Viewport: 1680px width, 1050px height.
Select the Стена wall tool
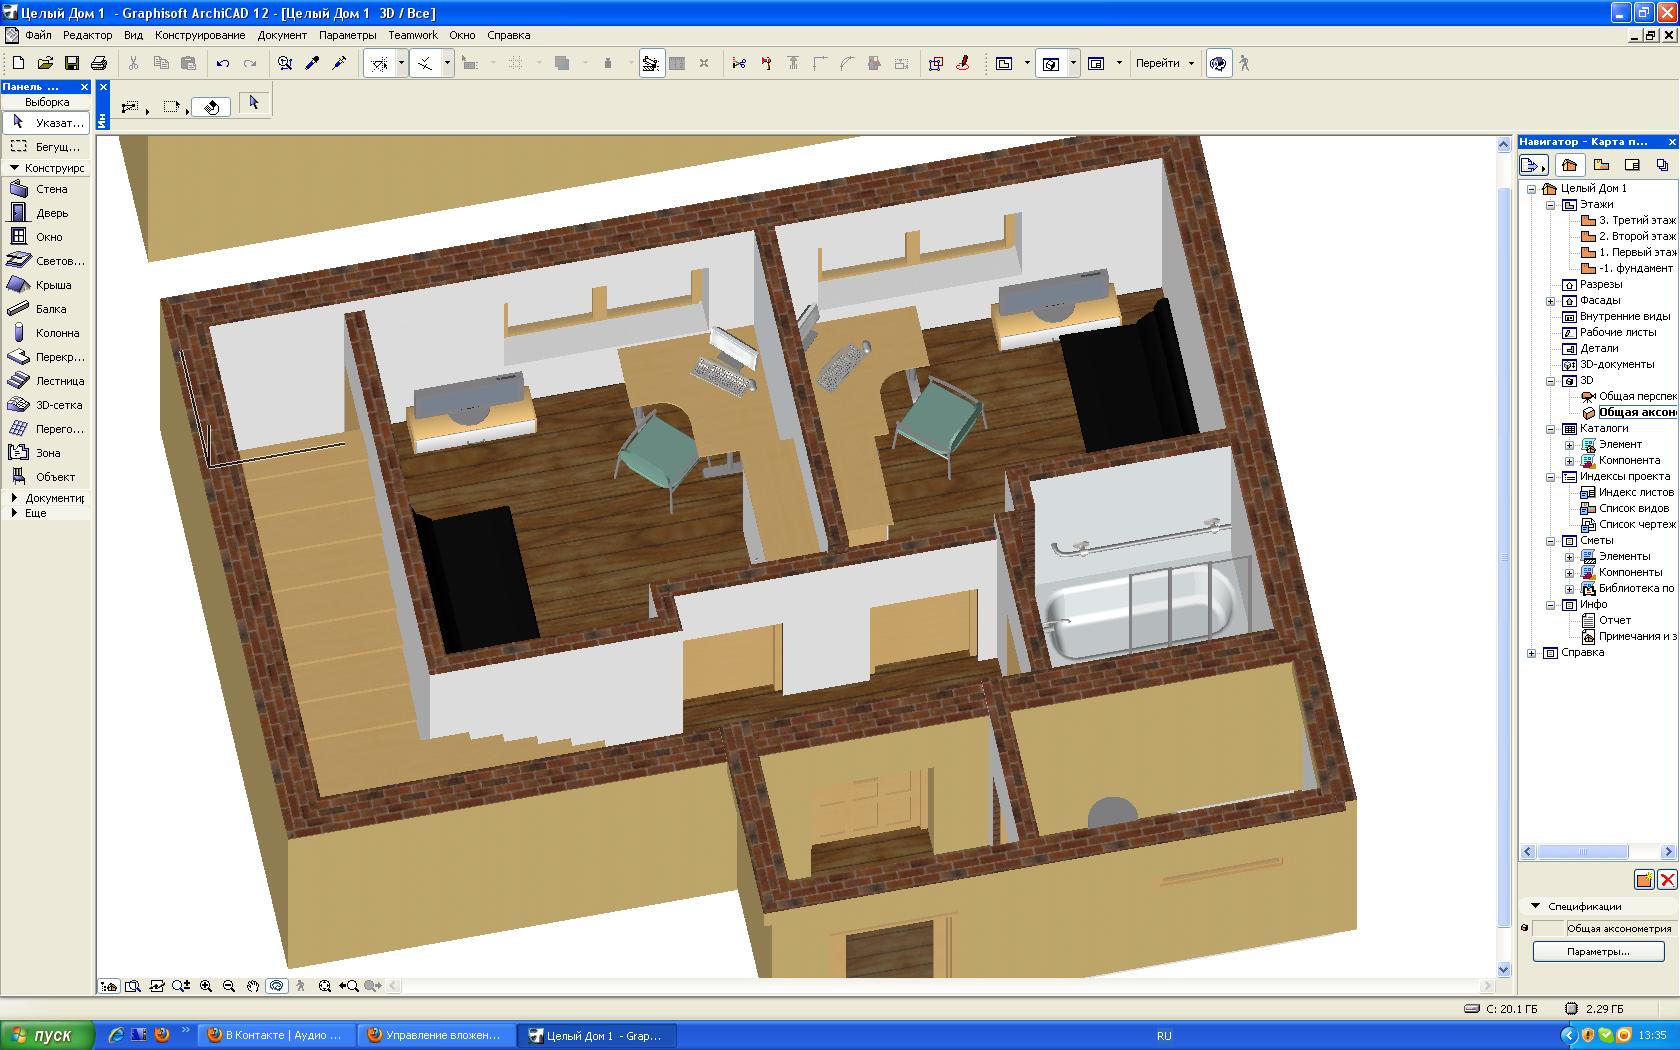click(x=46, y=189)
